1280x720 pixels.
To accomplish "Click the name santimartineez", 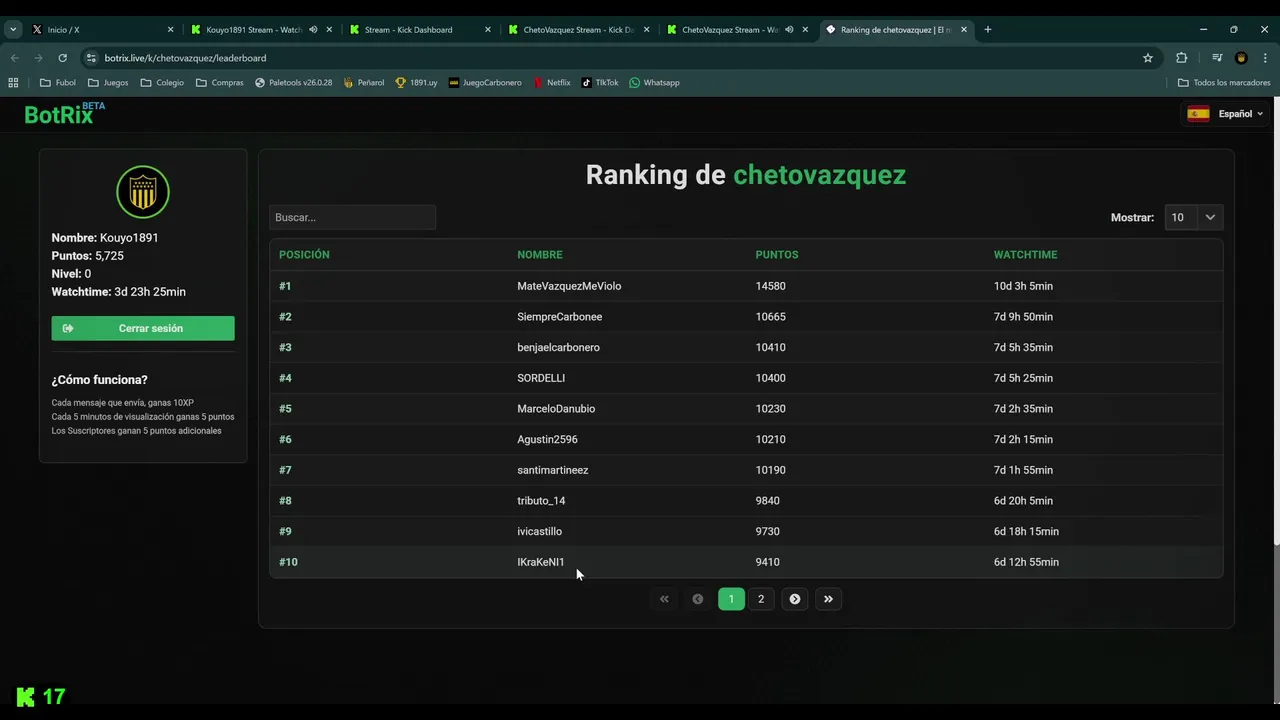I will pos(552,470).
